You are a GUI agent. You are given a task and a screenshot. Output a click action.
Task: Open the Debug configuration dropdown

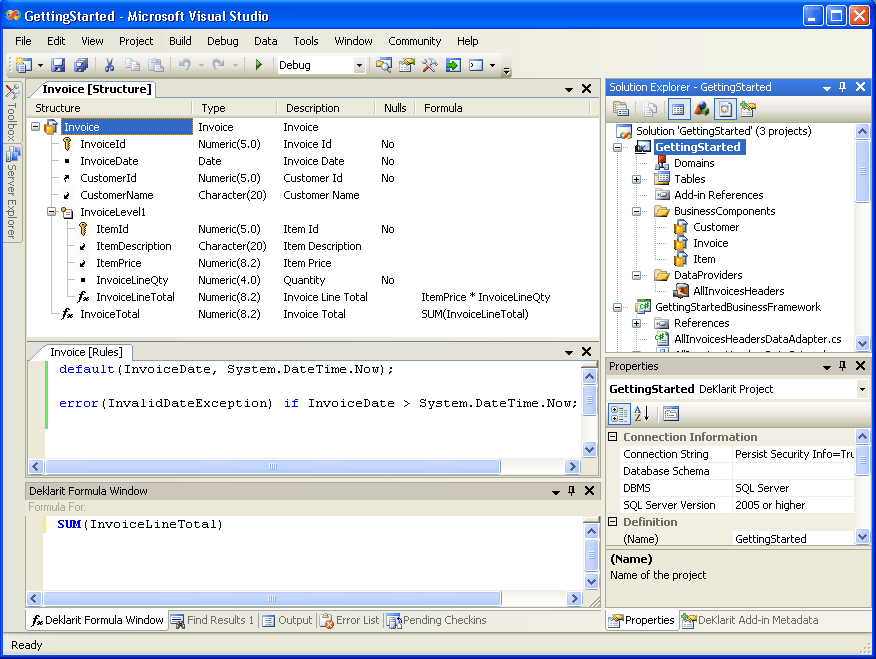tap(359, 65)
